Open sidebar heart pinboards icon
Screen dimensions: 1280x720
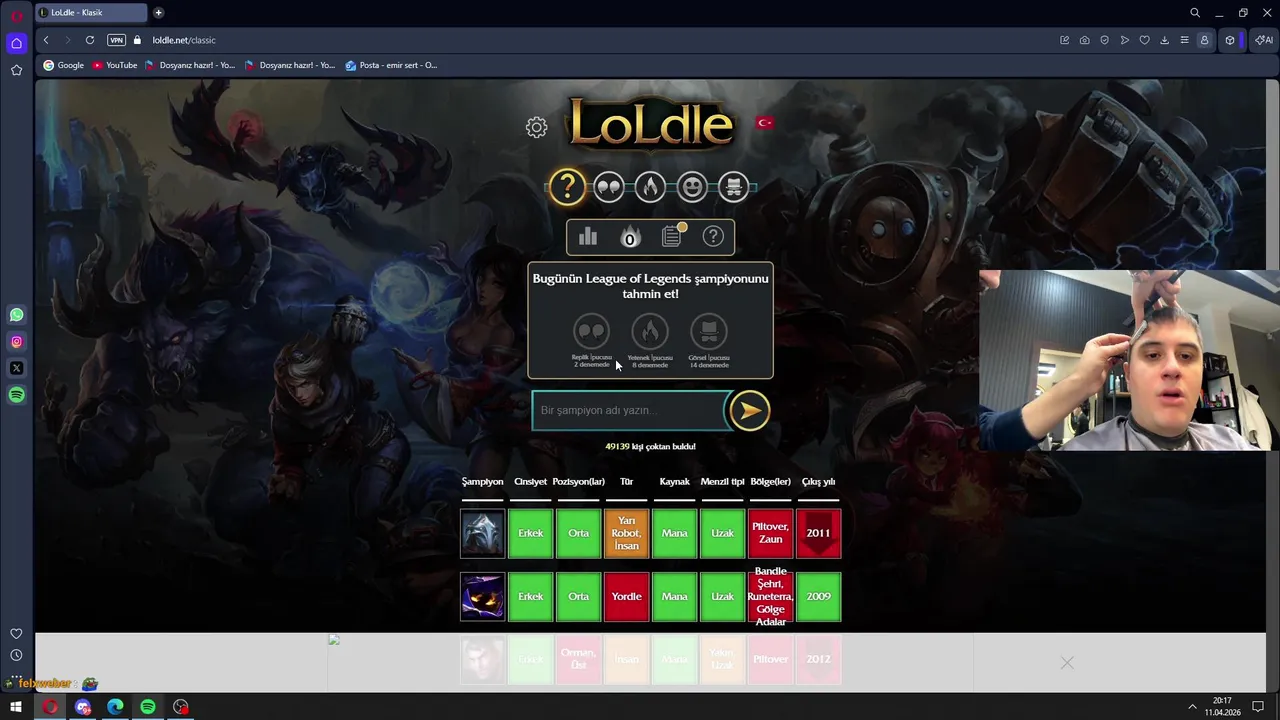click(16, 633)
